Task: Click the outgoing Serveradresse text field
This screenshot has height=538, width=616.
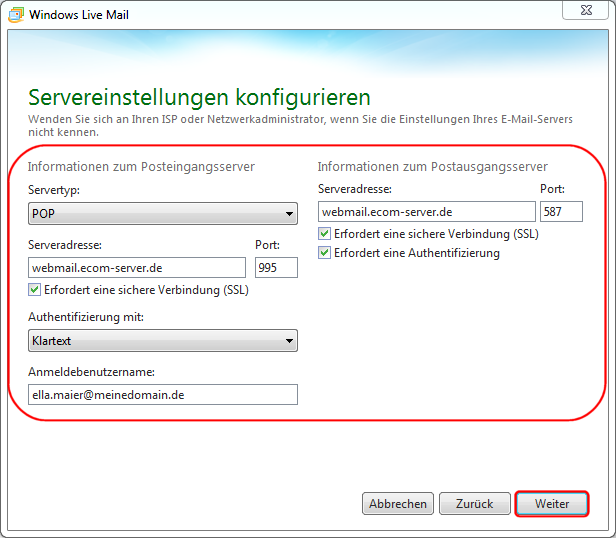Action: (427, 211)
